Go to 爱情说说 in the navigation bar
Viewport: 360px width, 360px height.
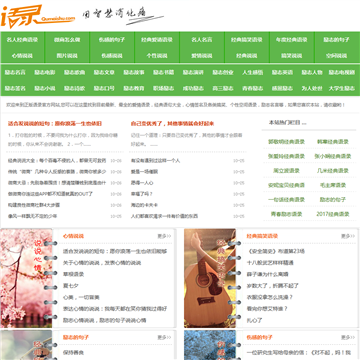[202, 56]
